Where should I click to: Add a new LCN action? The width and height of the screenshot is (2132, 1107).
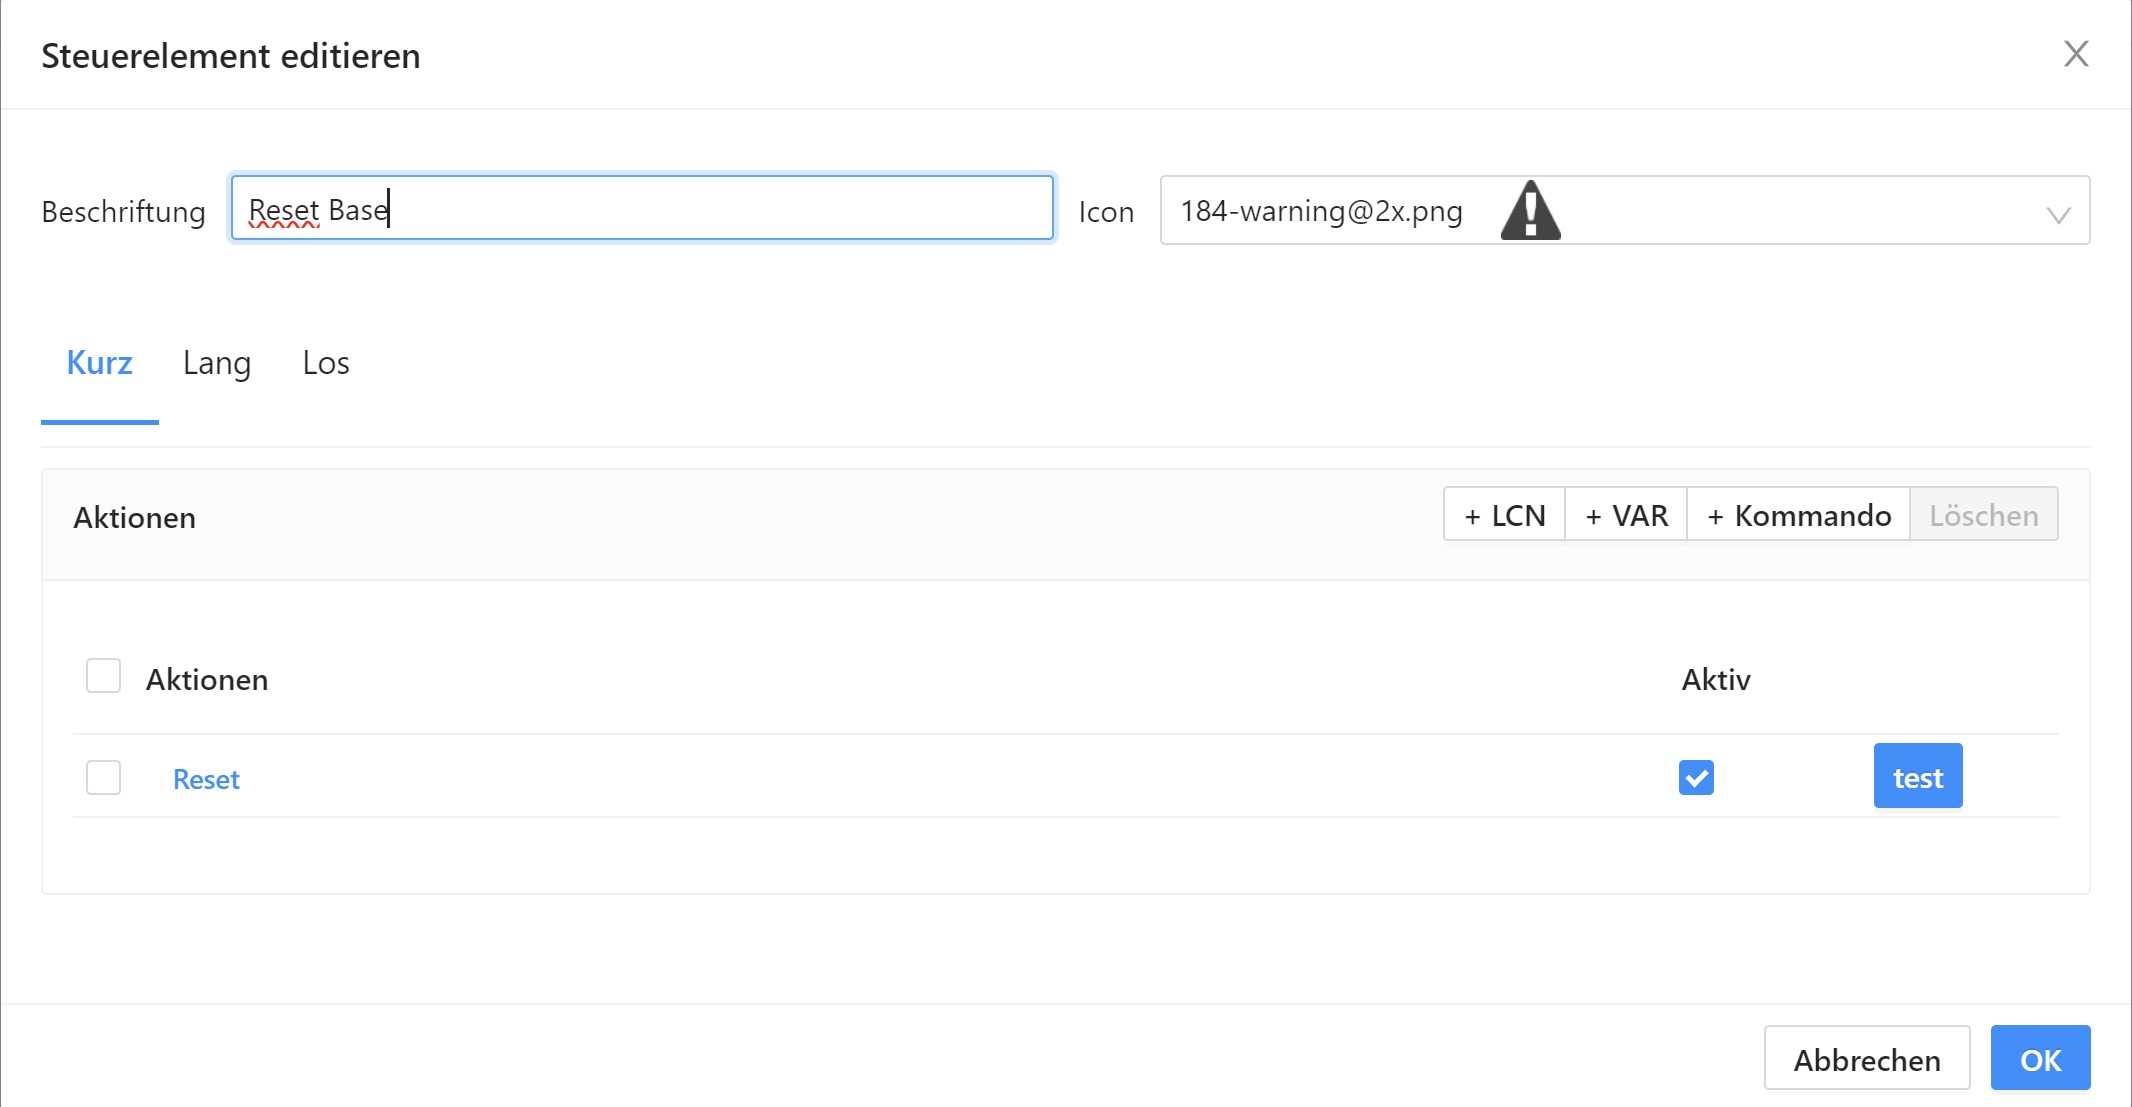pyautogui.click(x=1504, y=515)
